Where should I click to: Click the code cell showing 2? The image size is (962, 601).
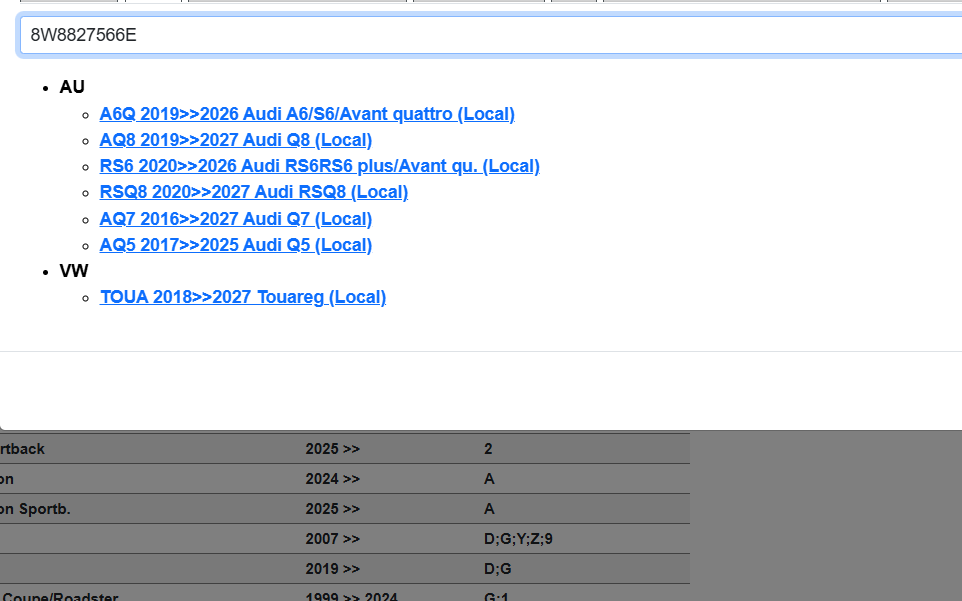(x=488, y=449)
